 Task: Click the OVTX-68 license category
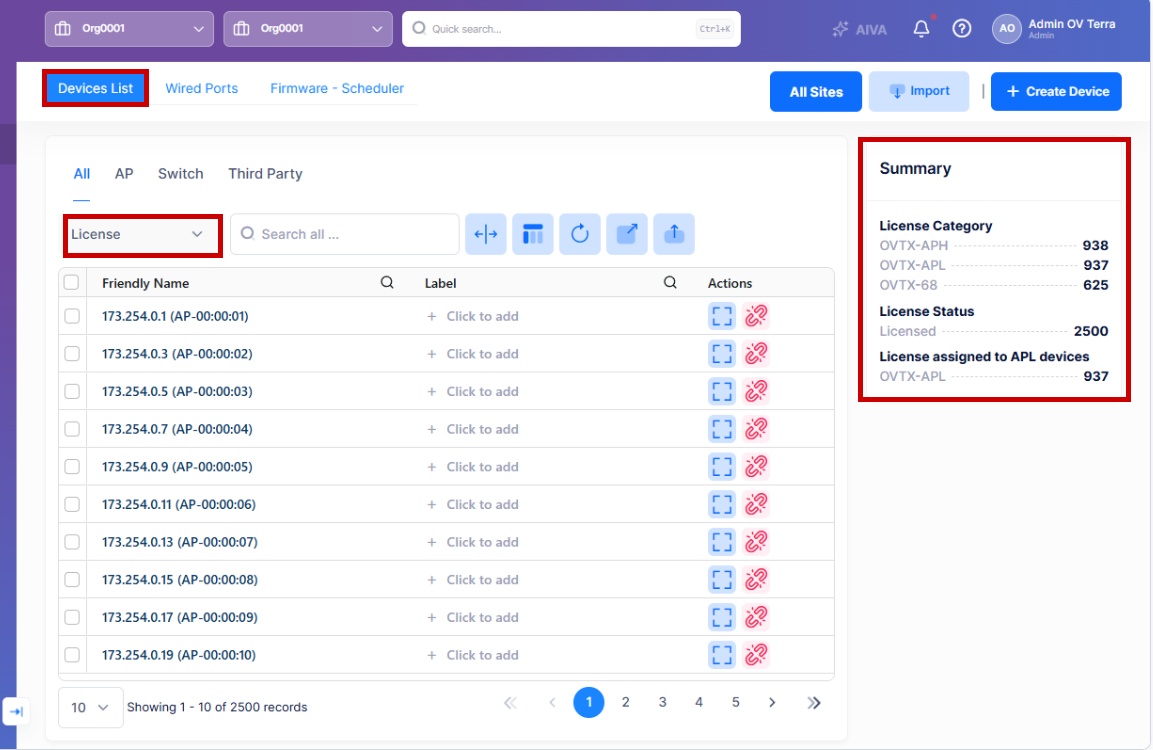click(908, 285)
